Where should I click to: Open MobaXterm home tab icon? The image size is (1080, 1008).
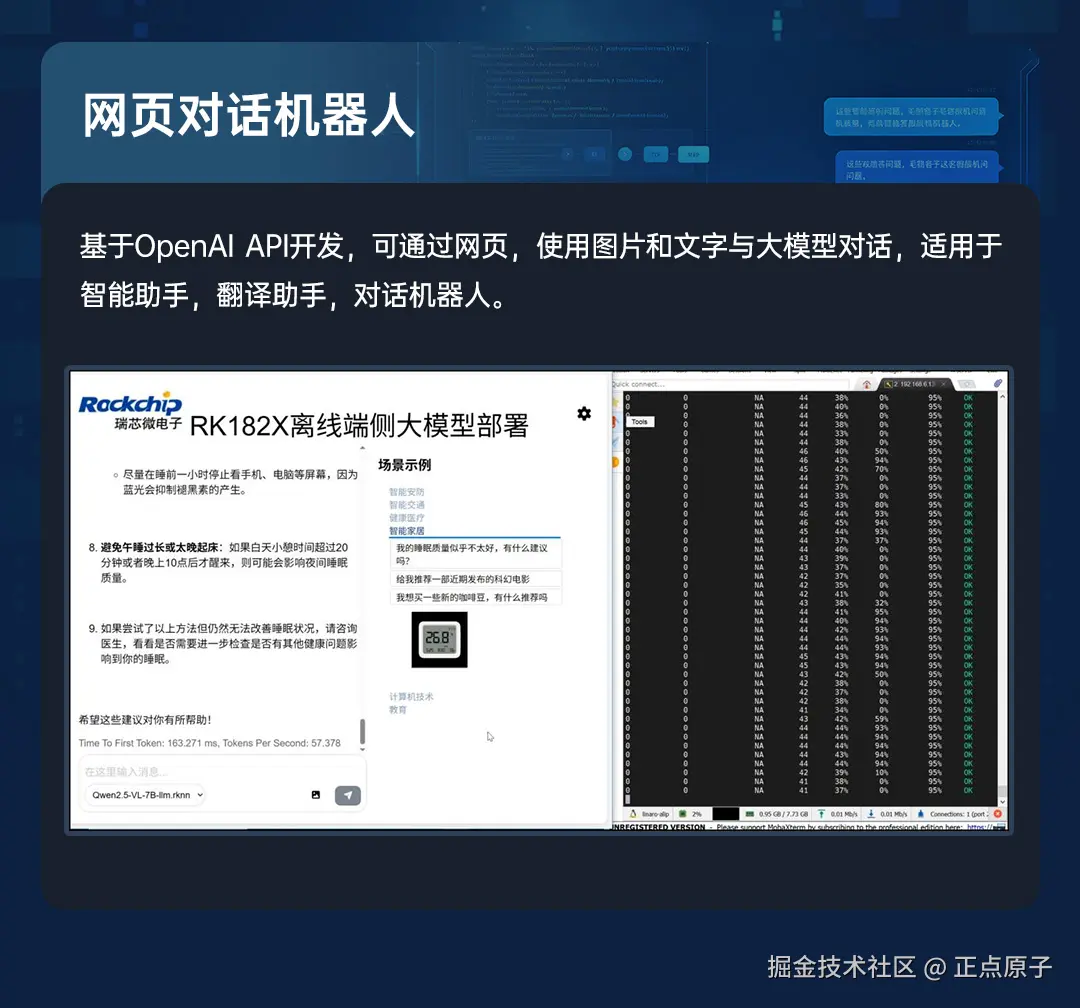[866, 384]
